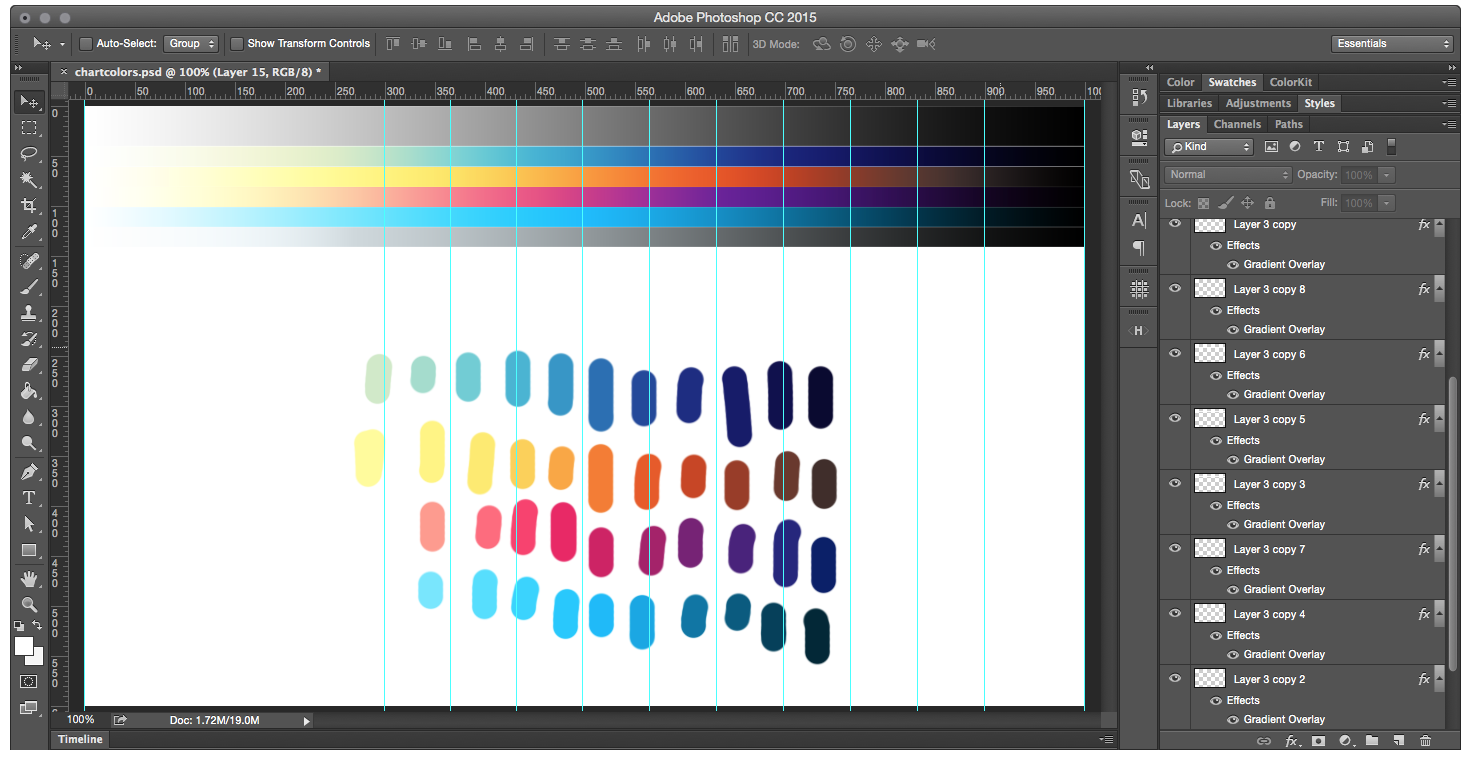
Task: Select the Brush tool
Action: (30, 285)
